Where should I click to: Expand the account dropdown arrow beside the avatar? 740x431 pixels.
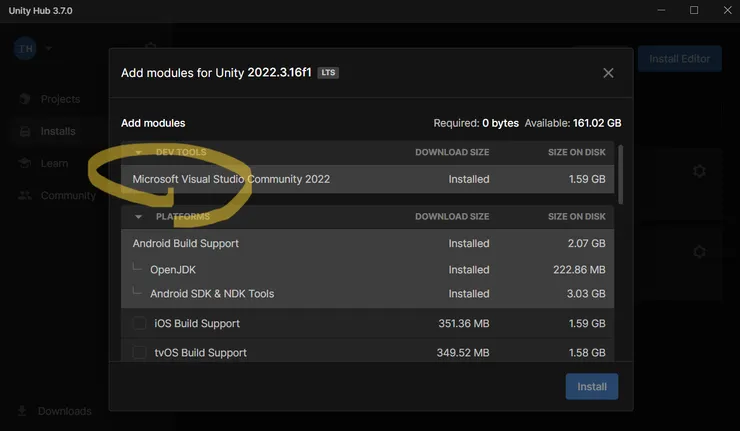point(48,49)
